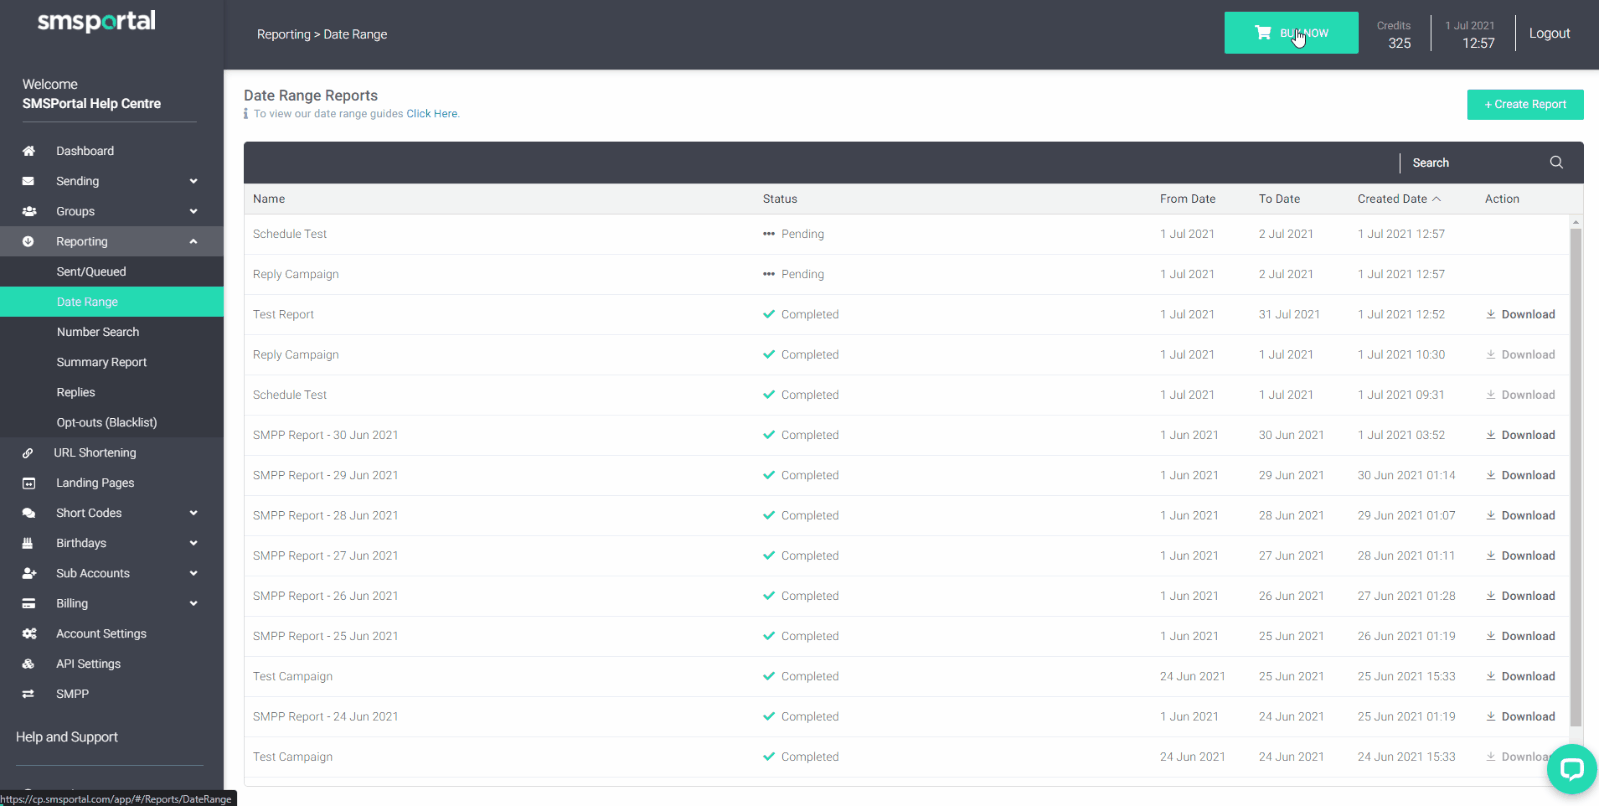Screen dimensions: 1599x806
Task: Click the Sub Accounts user icon
Action: click(29, 573)
